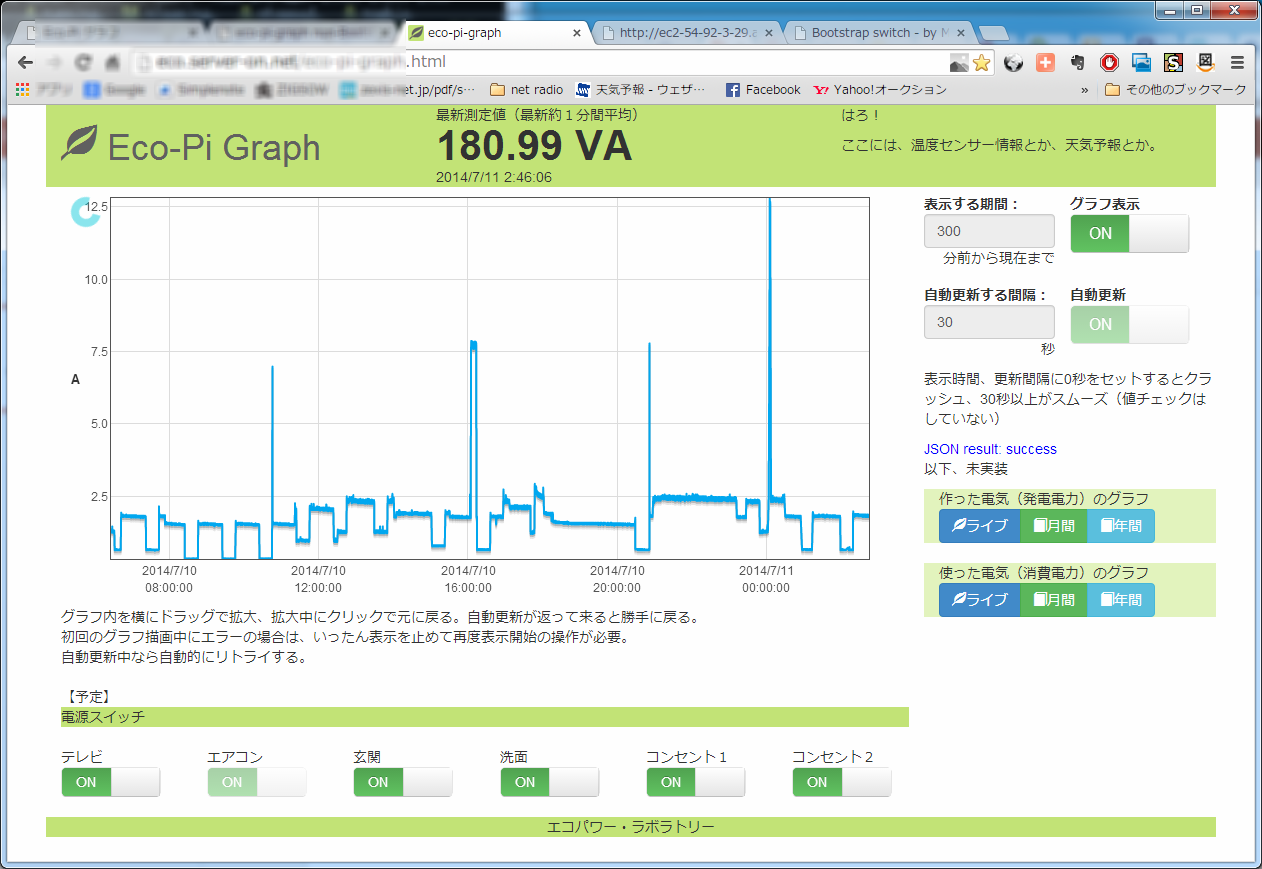Click the browser back arrow
Viewport: 1262px width, 869px height.
point(26,62)
